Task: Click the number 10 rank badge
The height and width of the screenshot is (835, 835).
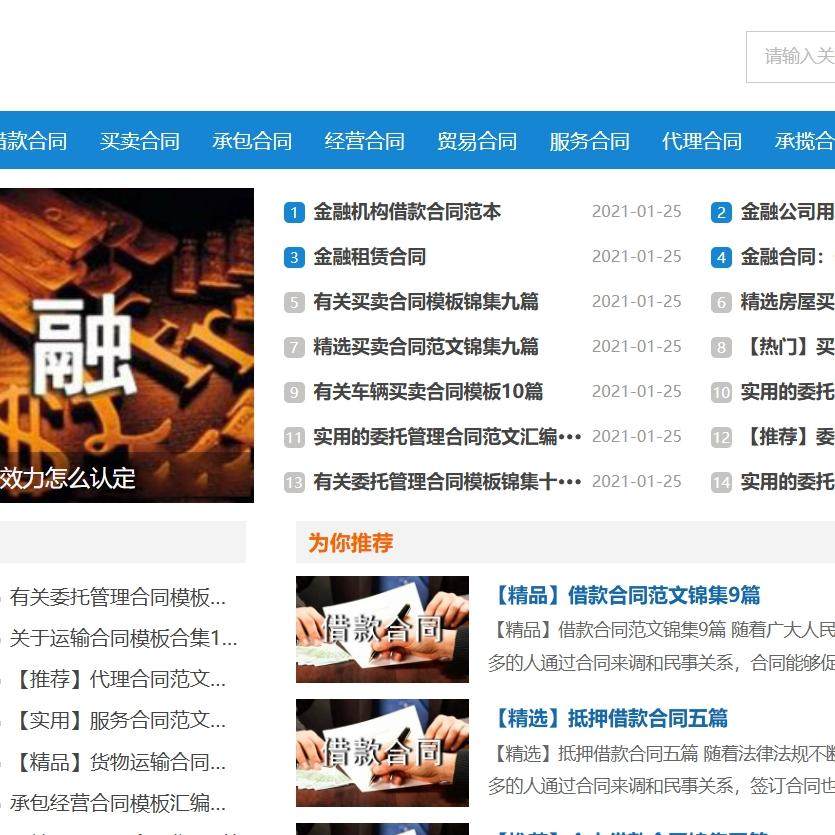Action: (720, 392)
